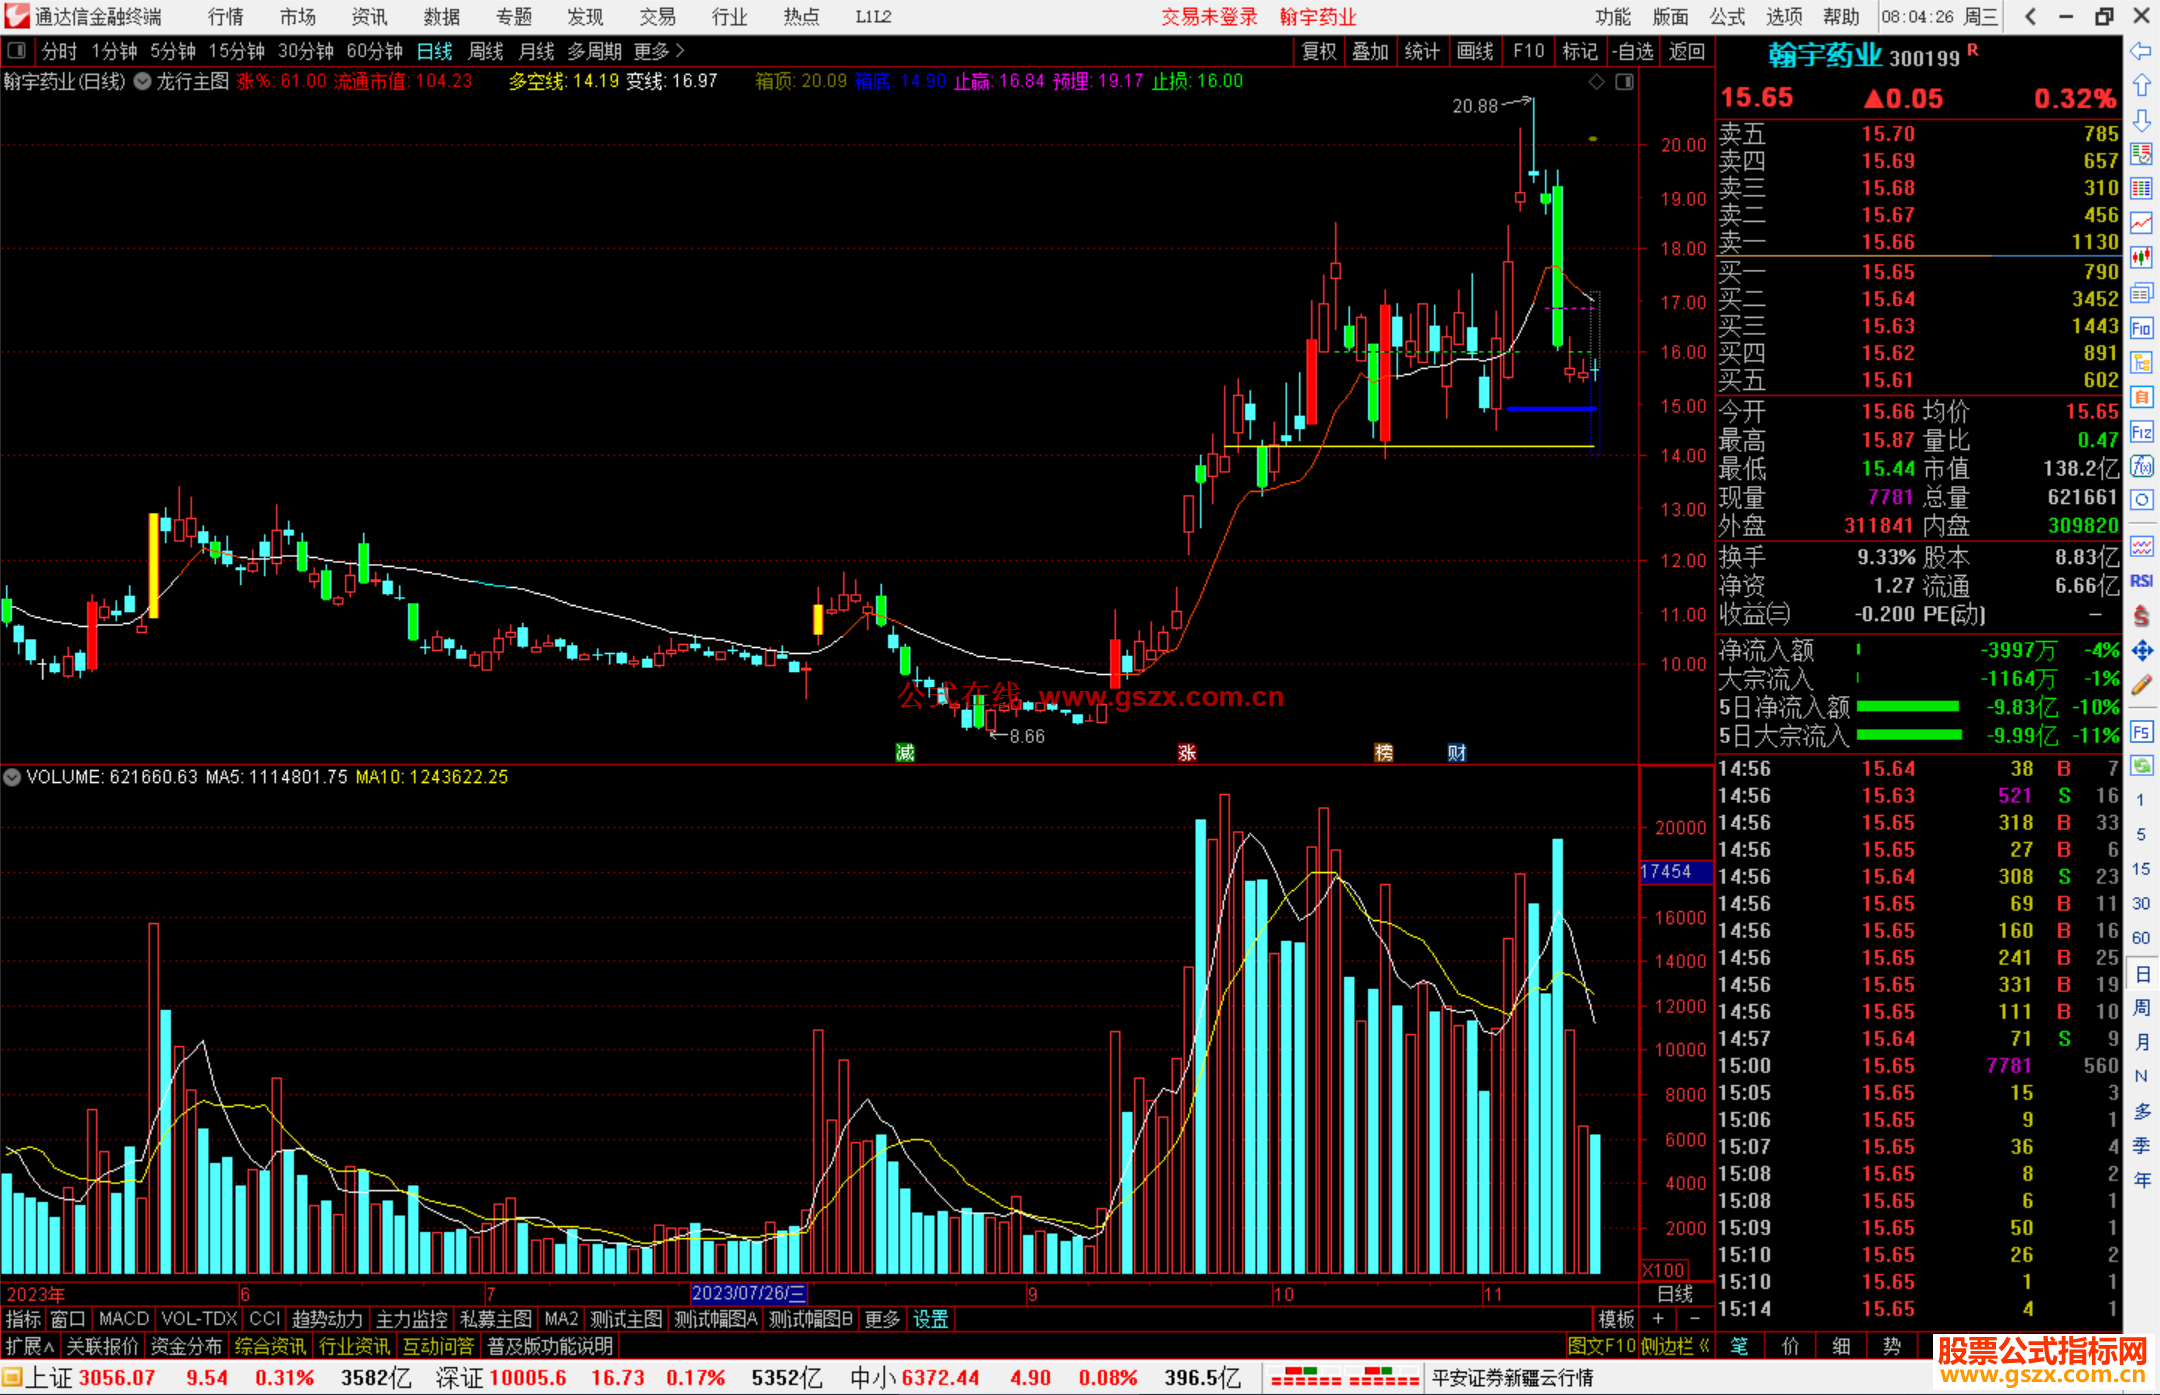Click the 2023/07/26 date marker on timeline
This screenshot has height=1395, width=2160.
748,1293
